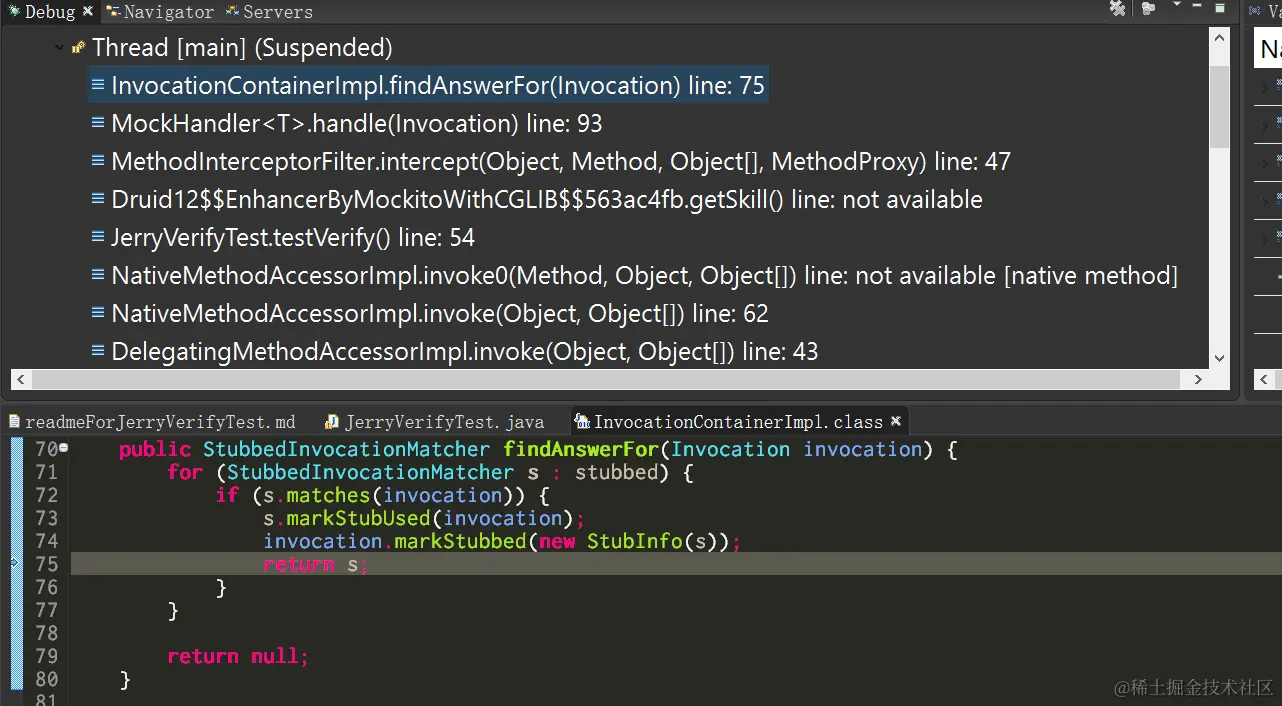1282x706 pixels.
Task: Click the Variables panel horizontal scroll left arrow
Action: [1263, 380]
